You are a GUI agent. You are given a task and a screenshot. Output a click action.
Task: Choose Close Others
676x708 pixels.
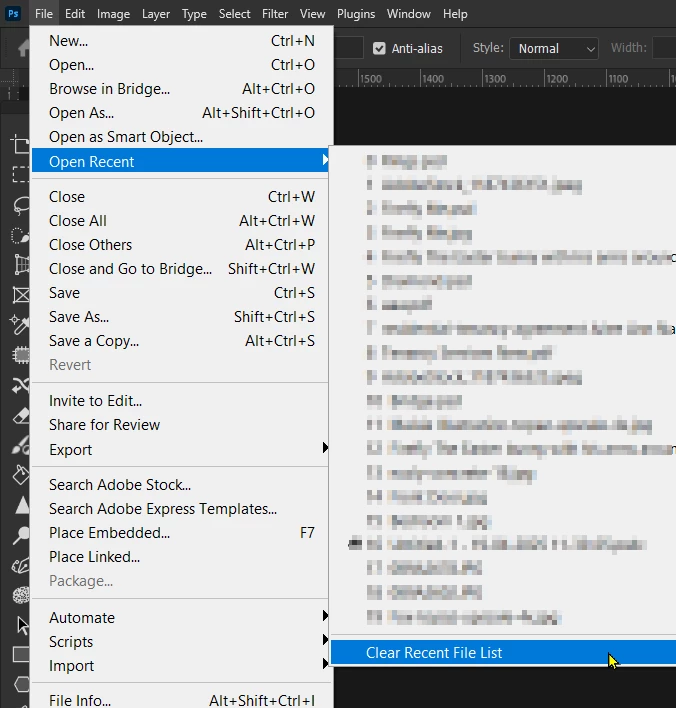(x=181, y=244)
